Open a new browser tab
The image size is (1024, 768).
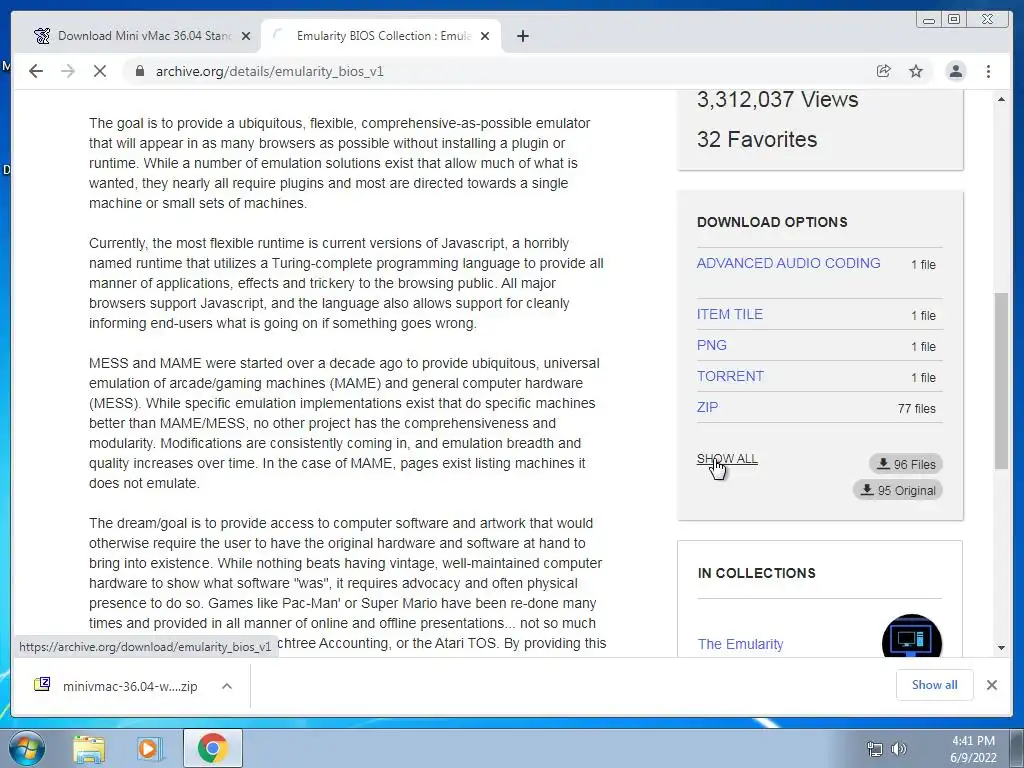coord(522,36)
